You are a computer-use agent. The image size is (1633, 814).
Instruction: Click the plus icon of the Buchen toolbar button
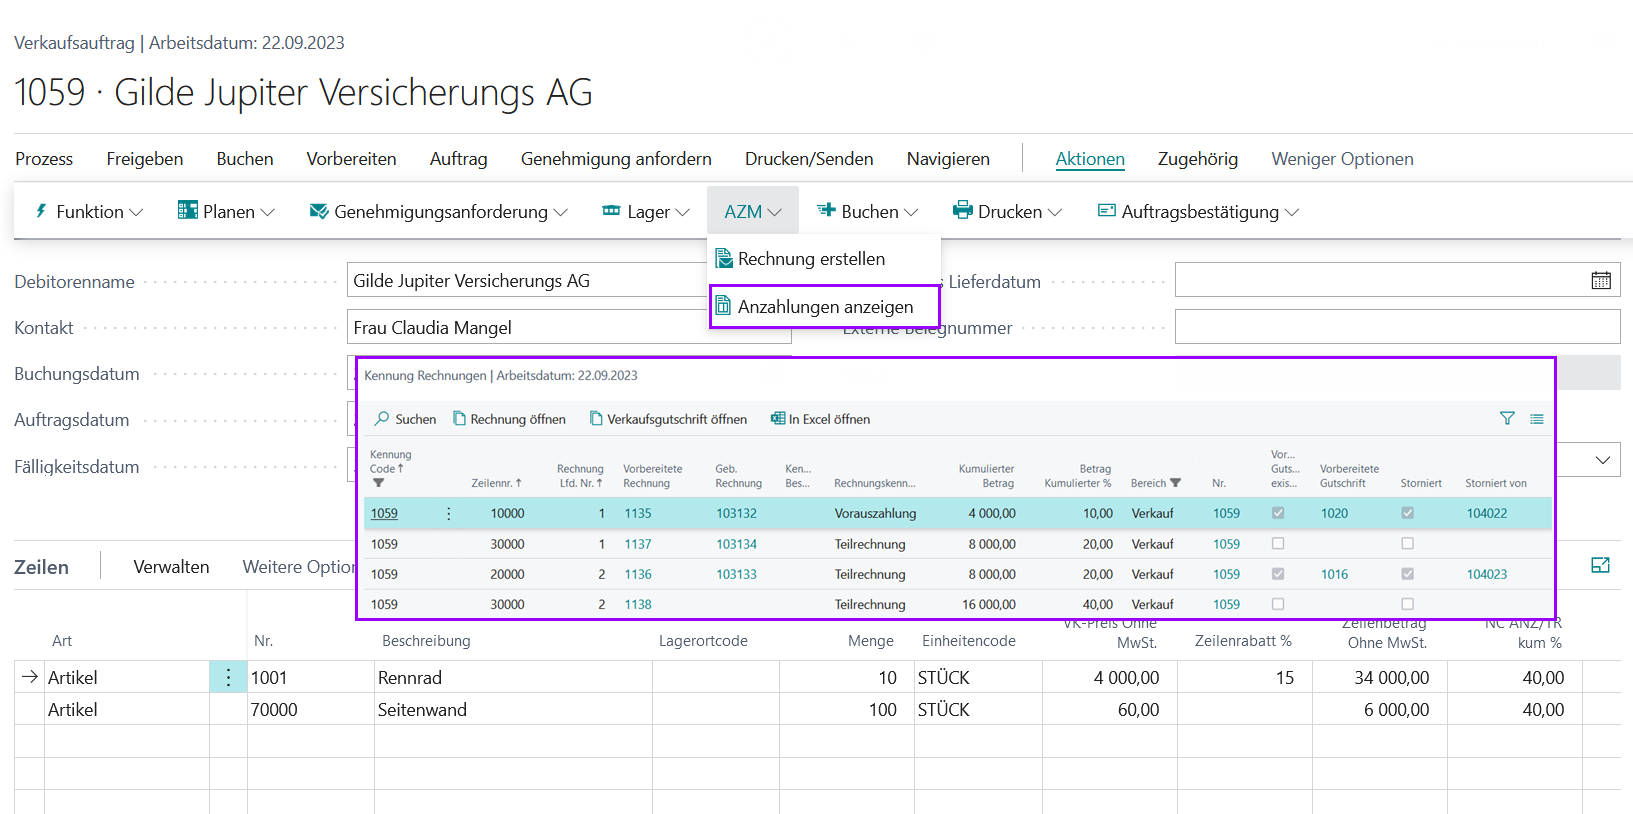[x=826, y=210]
